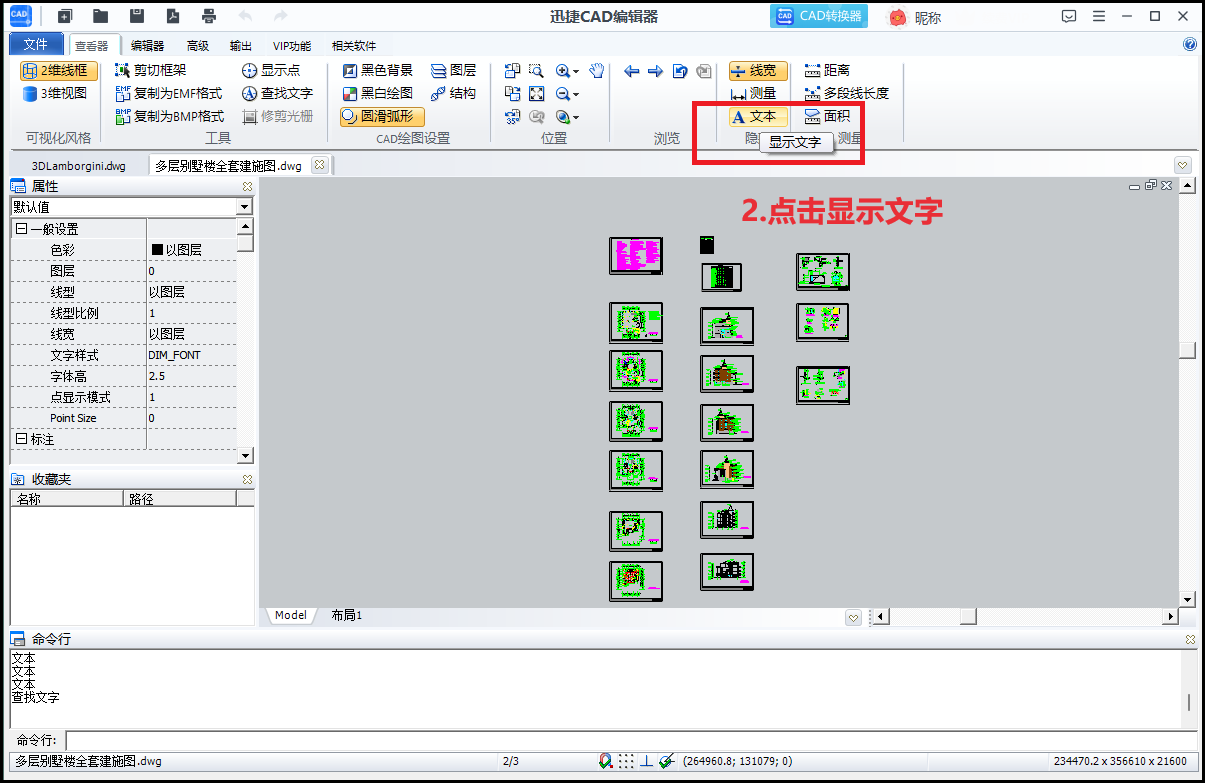The height and width of the screenshot is (783, 1205).
Task: Switch to the 编辑器 ribbon tab
Action: pos(148,46)
